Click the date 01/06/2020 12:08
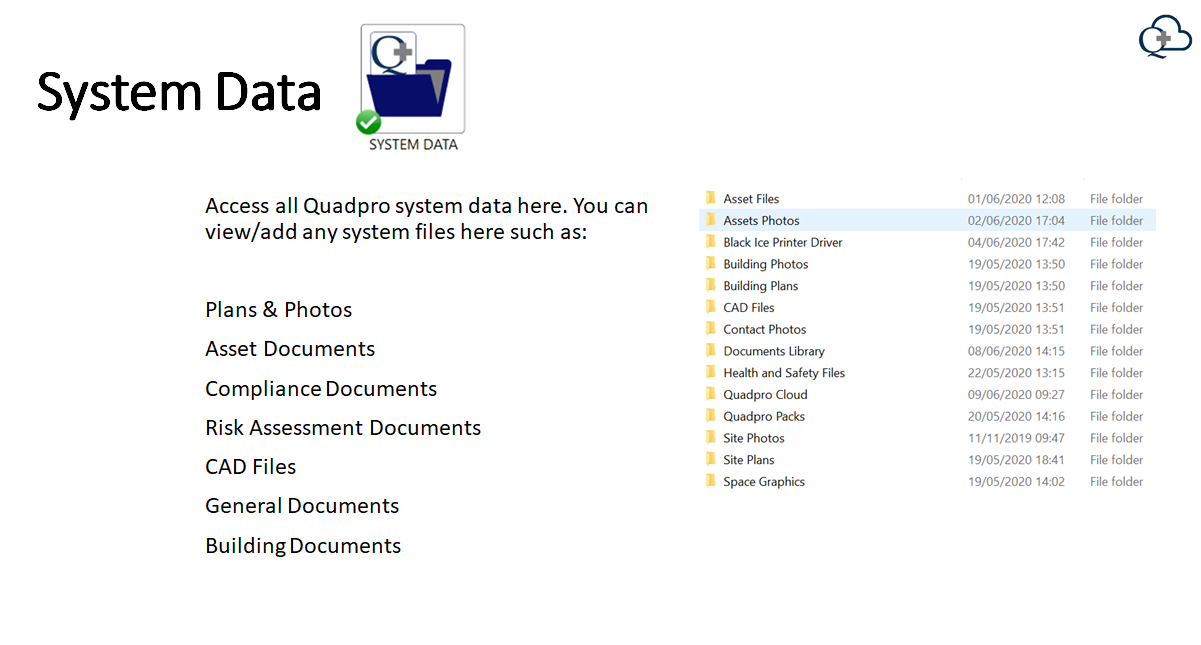 point(1016,199)
